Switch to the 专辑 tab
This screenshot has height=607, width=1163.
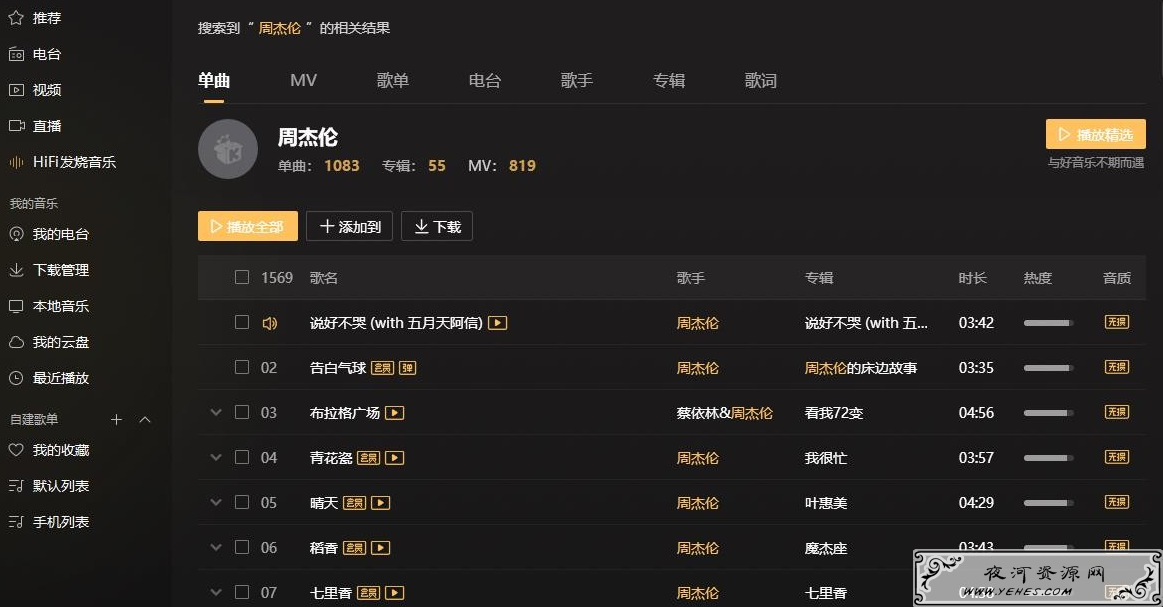pyautogui.click(x=669, y=80)
